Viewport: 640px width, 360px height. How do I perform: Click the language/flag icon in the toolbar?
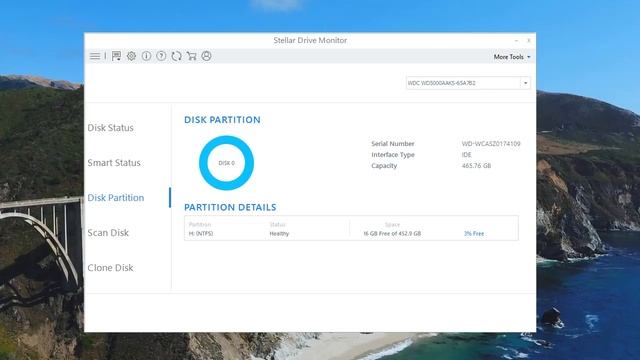tap(116, 56)
